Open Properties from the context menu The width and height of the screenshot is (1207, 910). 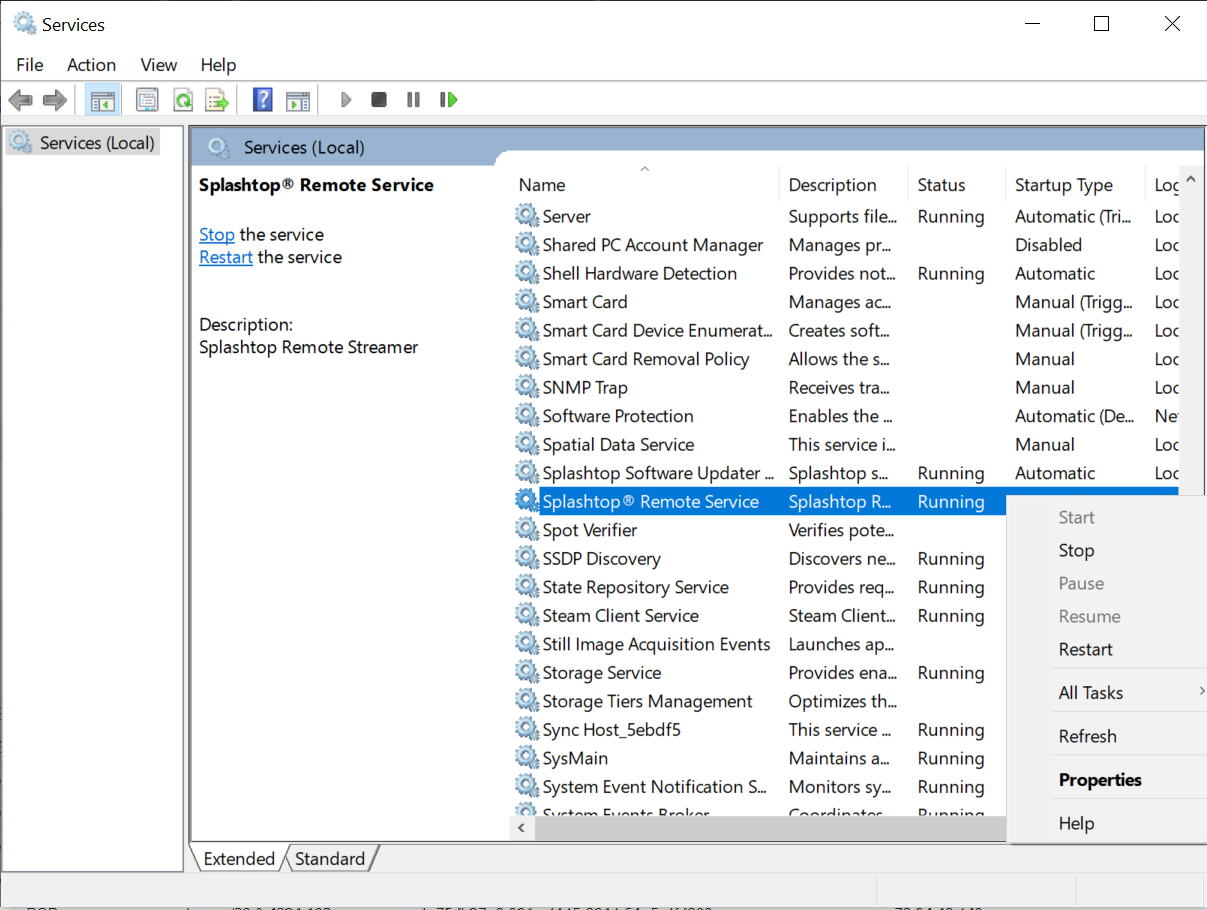click(1098, 779)
